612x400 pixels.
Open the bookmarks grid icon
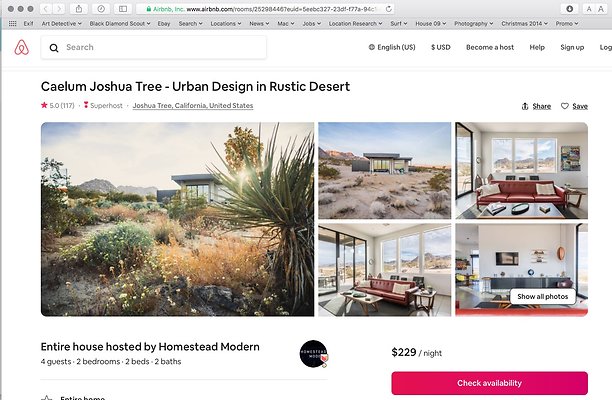[12, 23]
